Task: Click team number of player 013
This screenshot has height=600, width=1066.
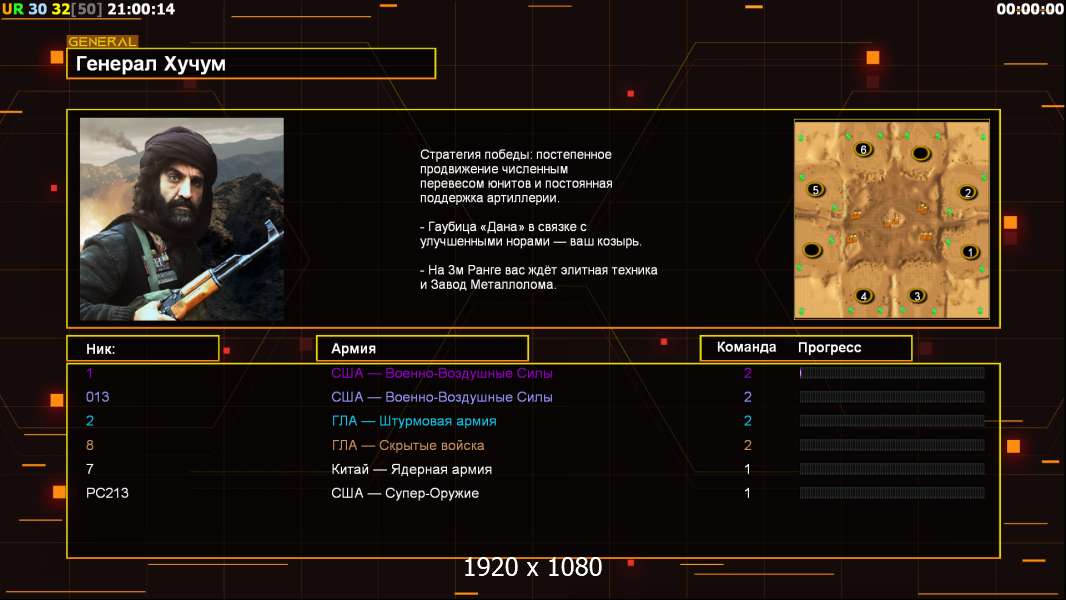Action: pyautogui.click(x=747, y=397)
